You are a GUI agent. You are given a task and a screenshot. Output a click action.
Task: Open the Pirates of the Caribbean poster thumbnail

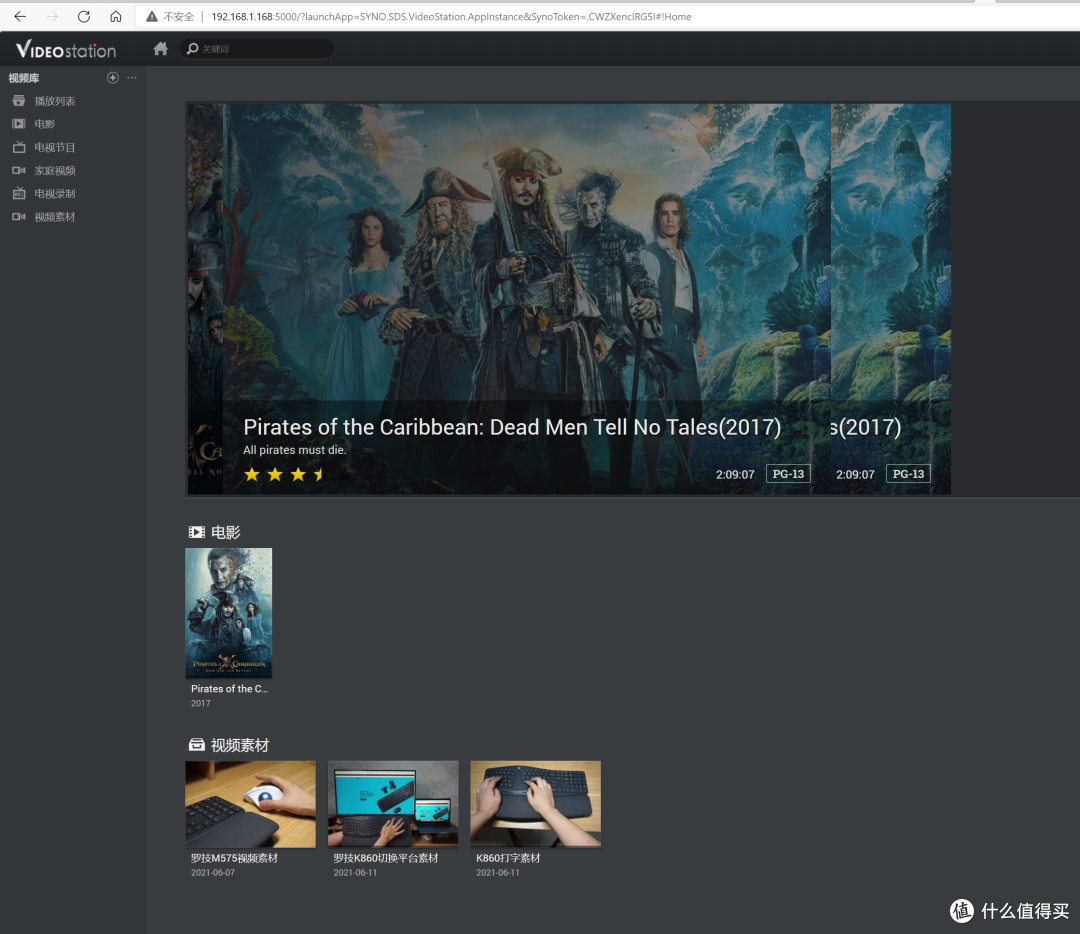click(228, 613)
